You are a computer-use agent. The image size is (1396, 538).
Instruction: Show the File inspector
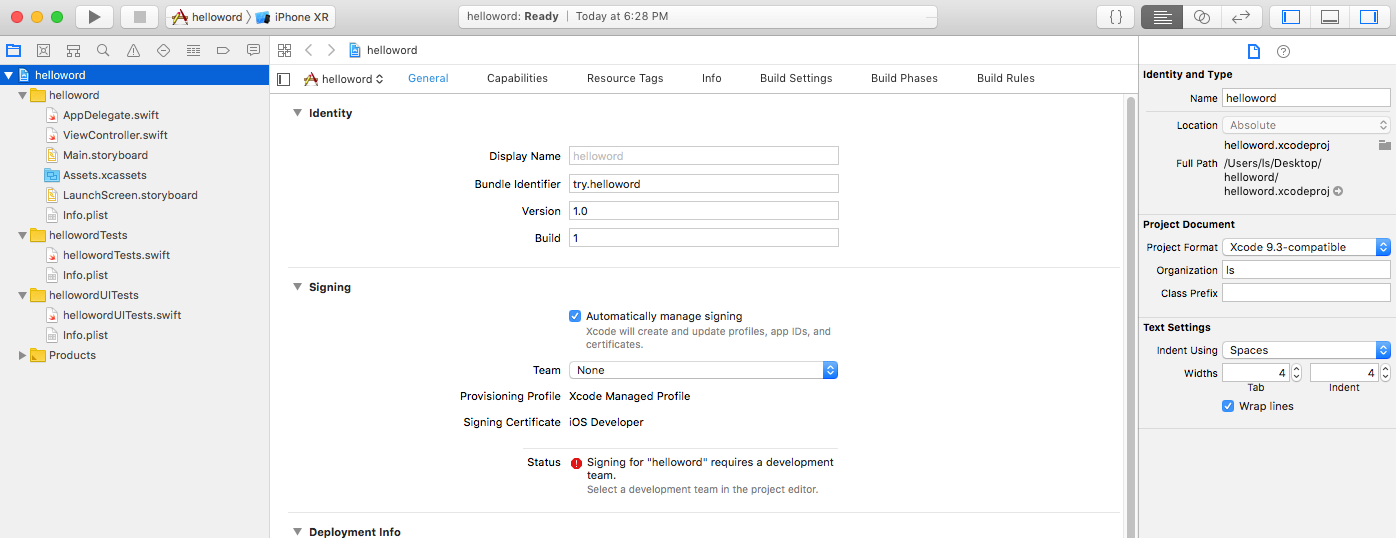(x=1253, y=52)
